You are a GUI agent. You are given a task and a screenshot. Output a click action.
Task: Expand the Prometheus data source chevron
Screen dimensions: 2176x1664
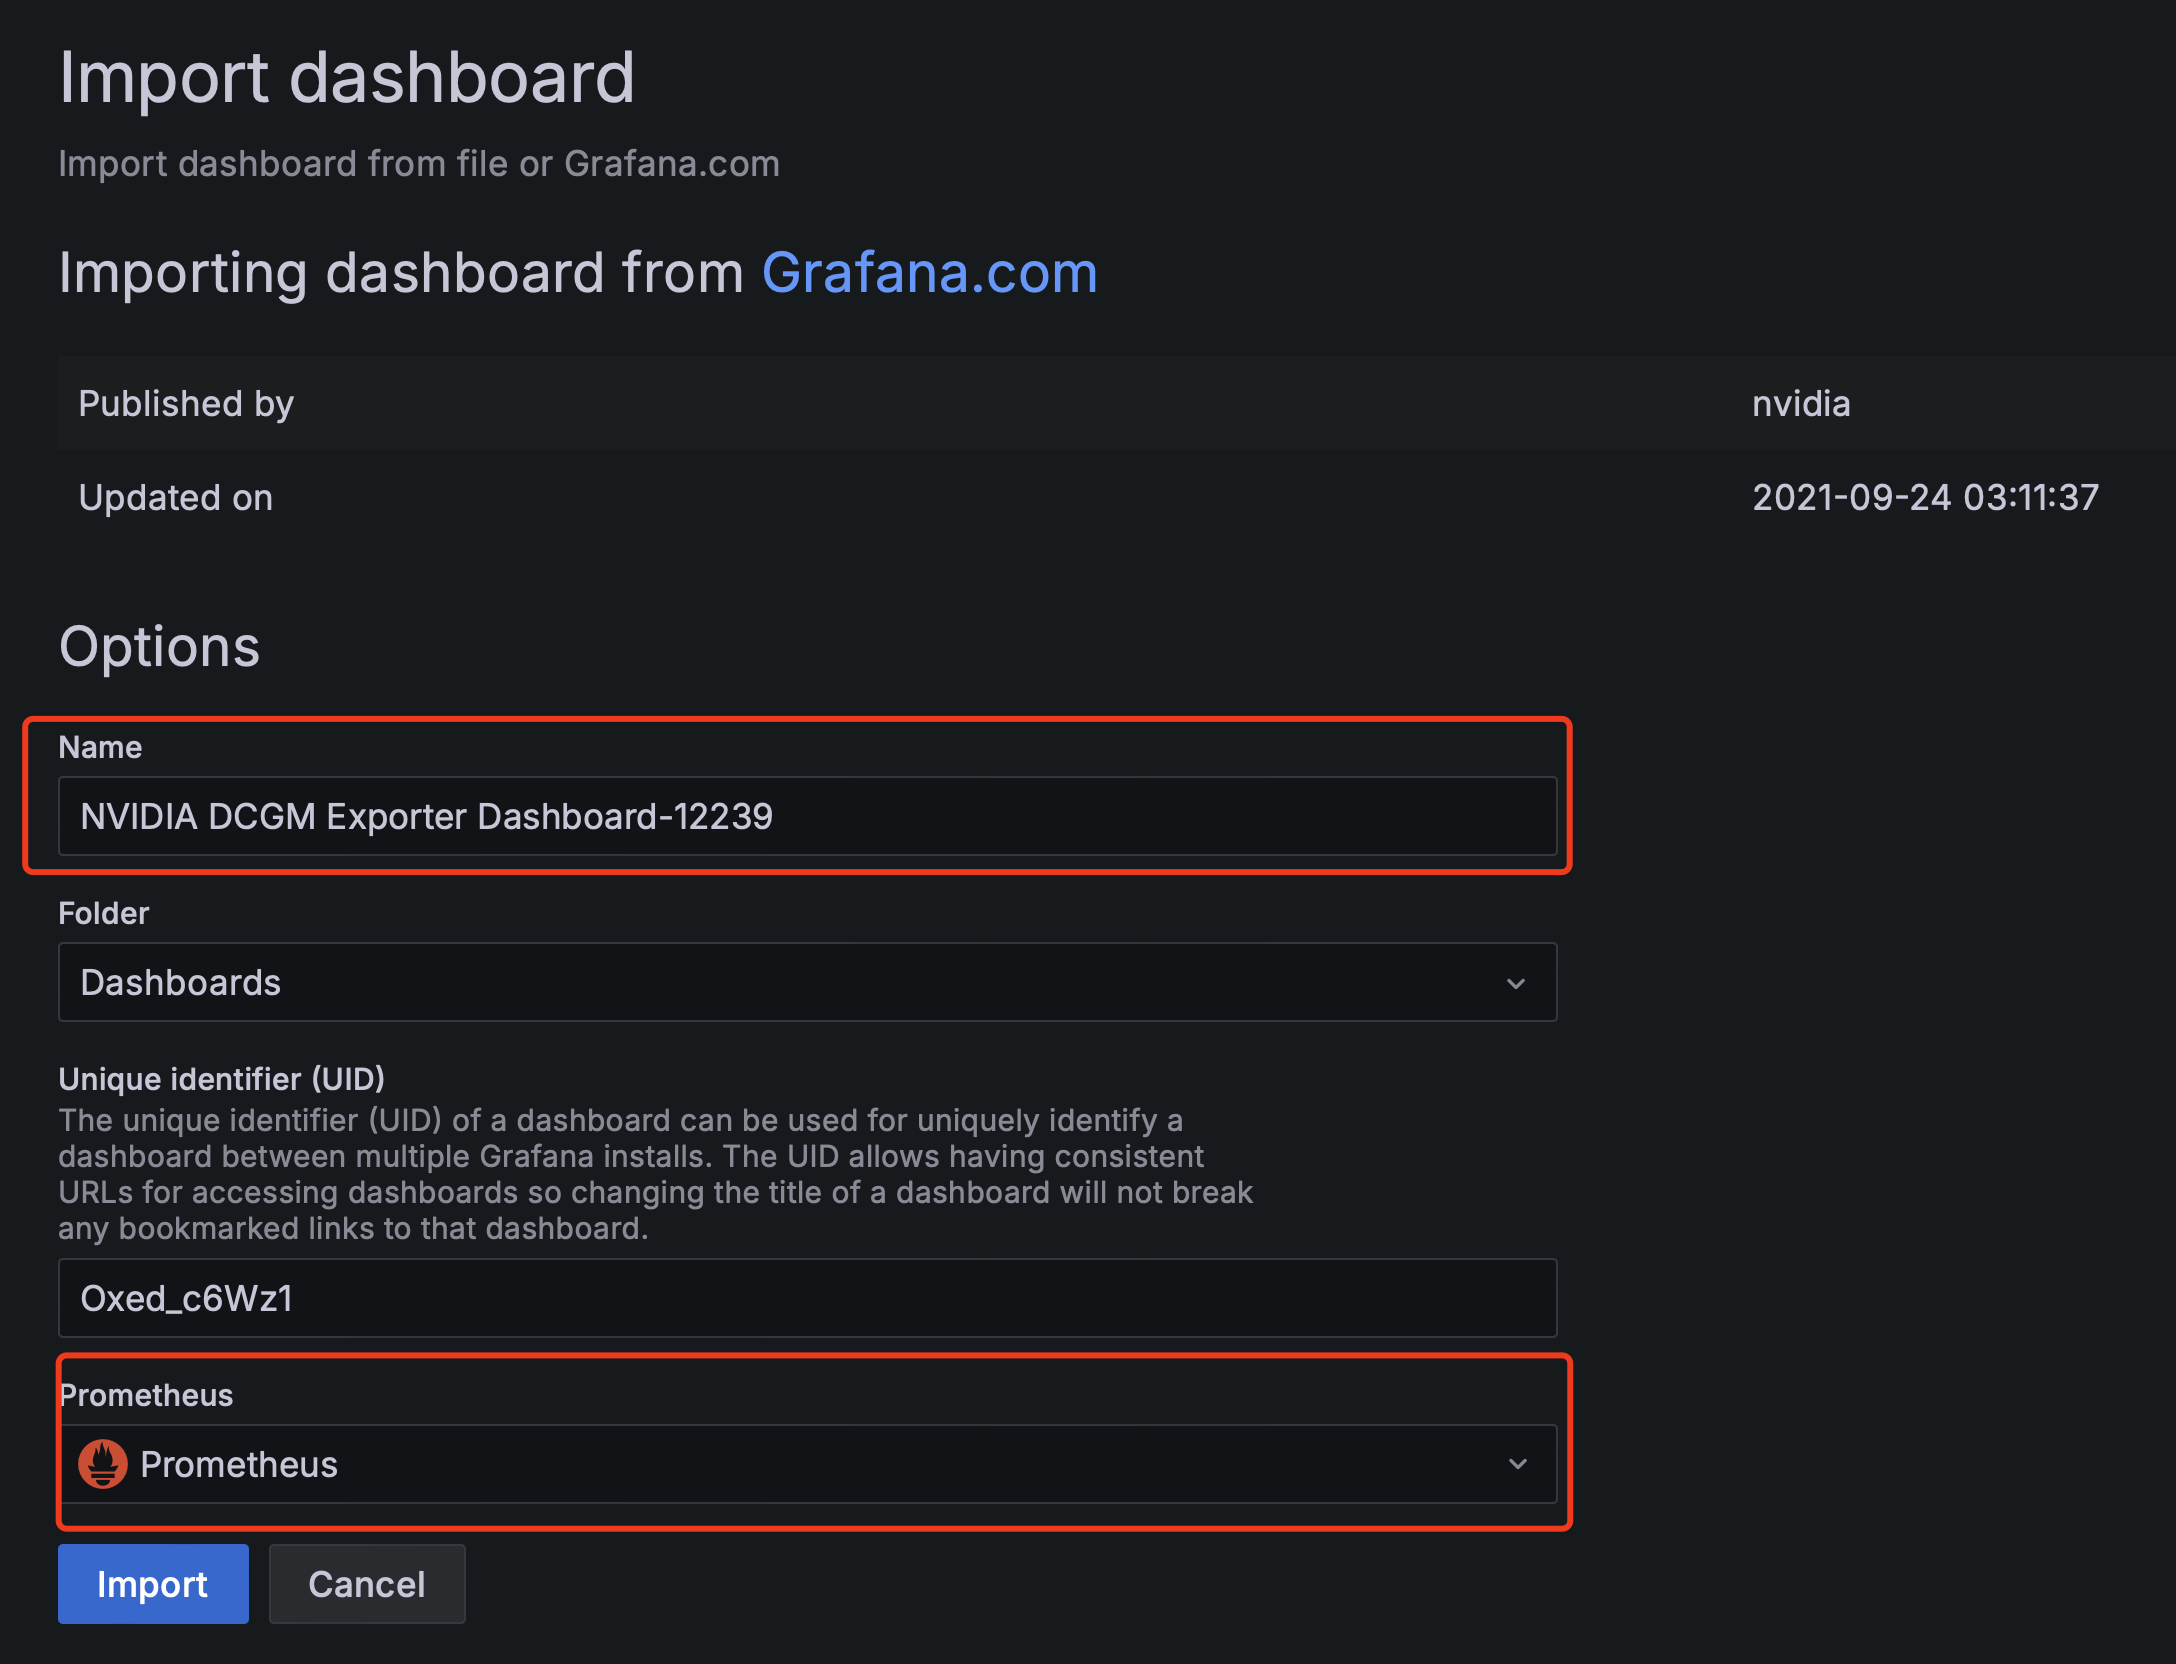click(x=1517, y=1464)
